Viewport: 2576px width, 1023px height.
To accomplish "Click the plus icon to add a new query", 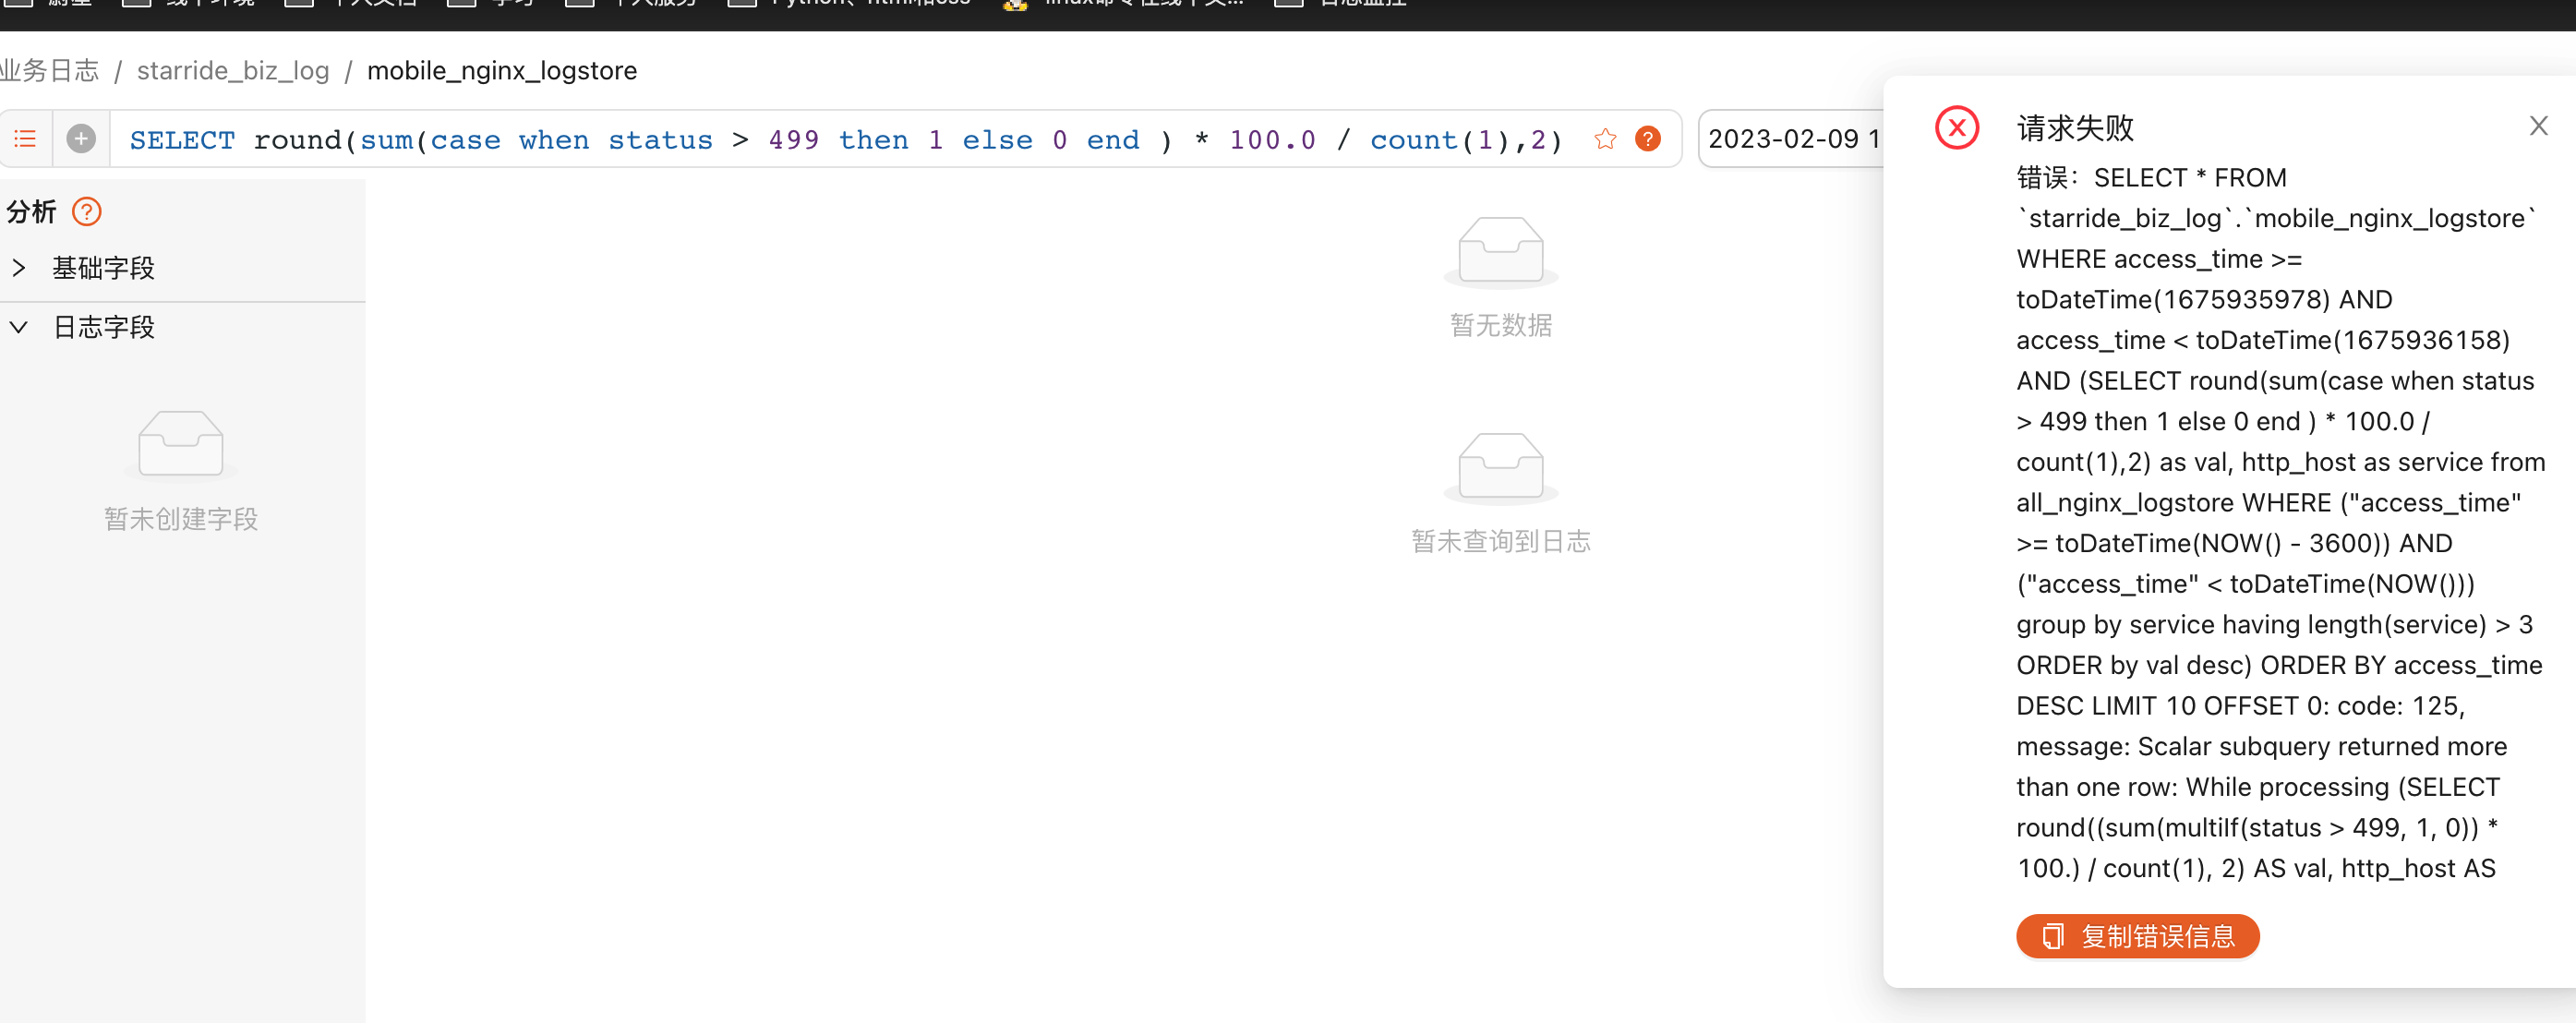I will pos(80,138).
